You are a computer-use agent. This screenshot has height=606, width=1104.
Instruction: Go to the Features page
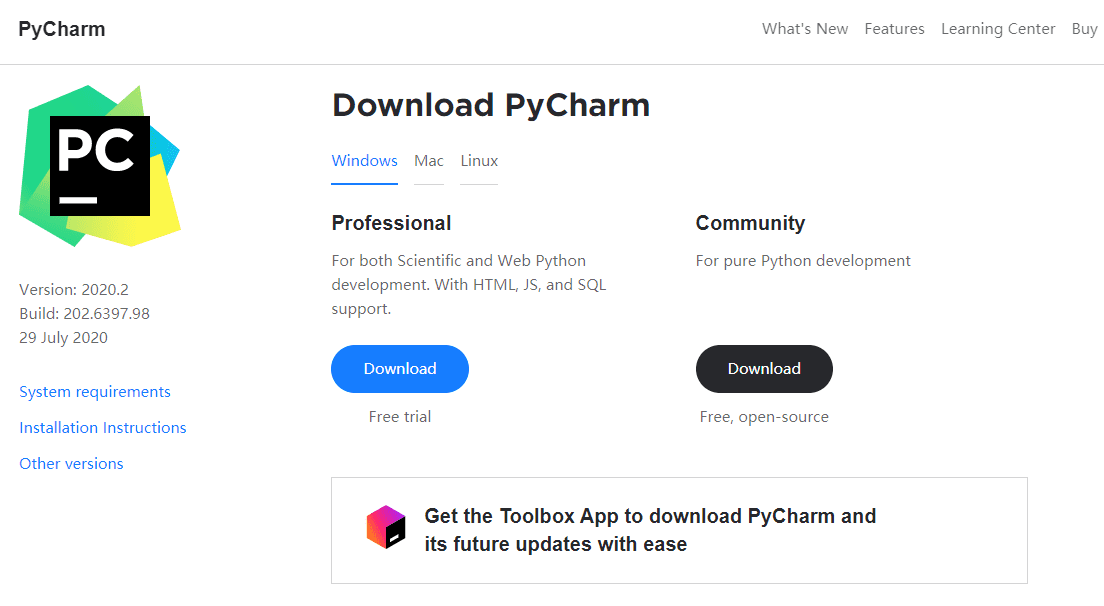pyautogui.click(x=894, y=29)
